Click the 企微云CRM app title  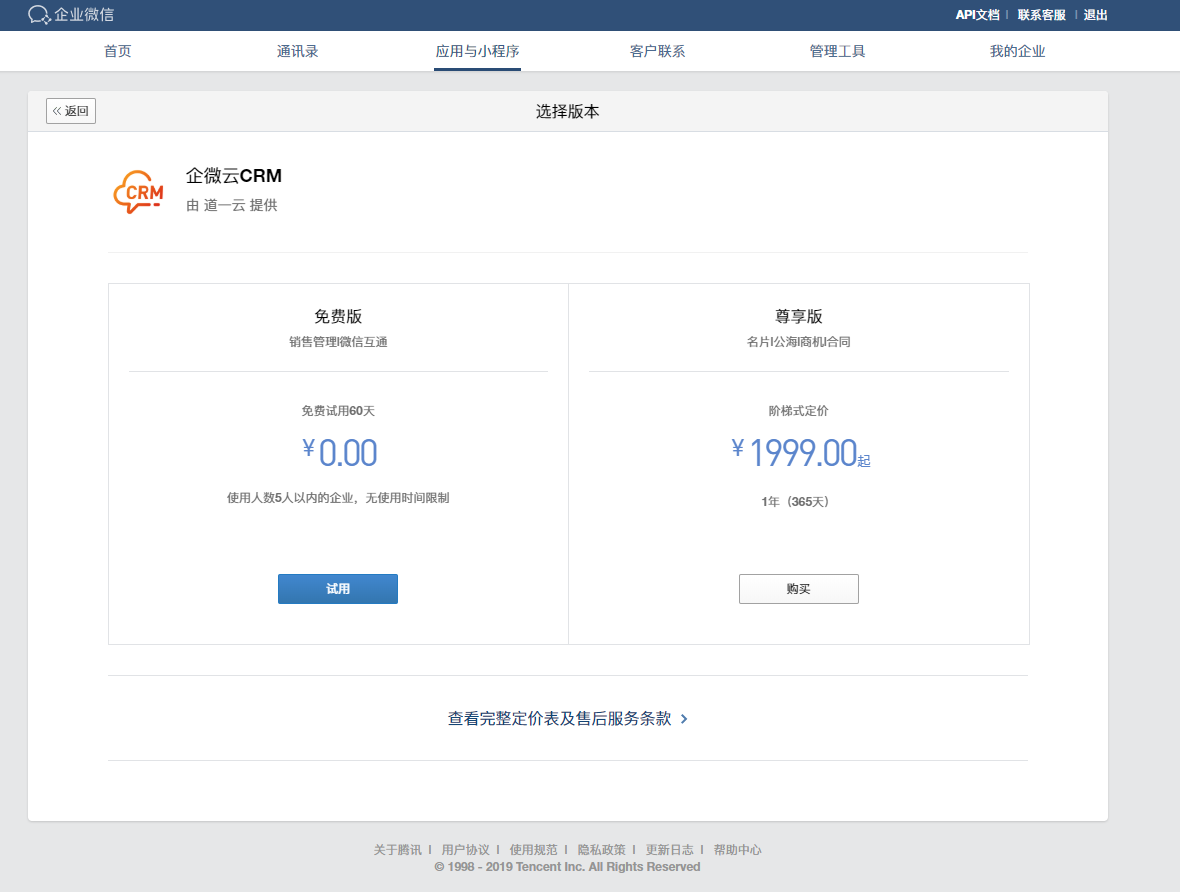coord(233,175)
